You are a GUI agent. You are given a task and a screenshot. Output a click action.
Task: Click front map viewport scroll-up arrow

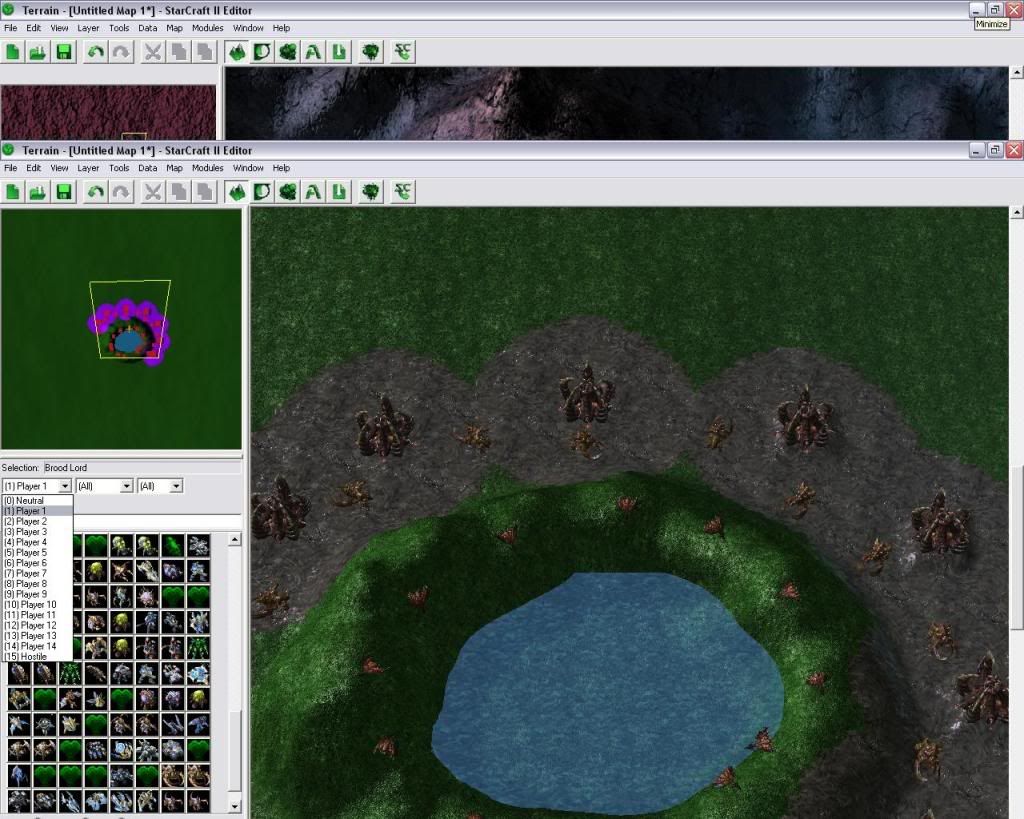pos(1017,213)
